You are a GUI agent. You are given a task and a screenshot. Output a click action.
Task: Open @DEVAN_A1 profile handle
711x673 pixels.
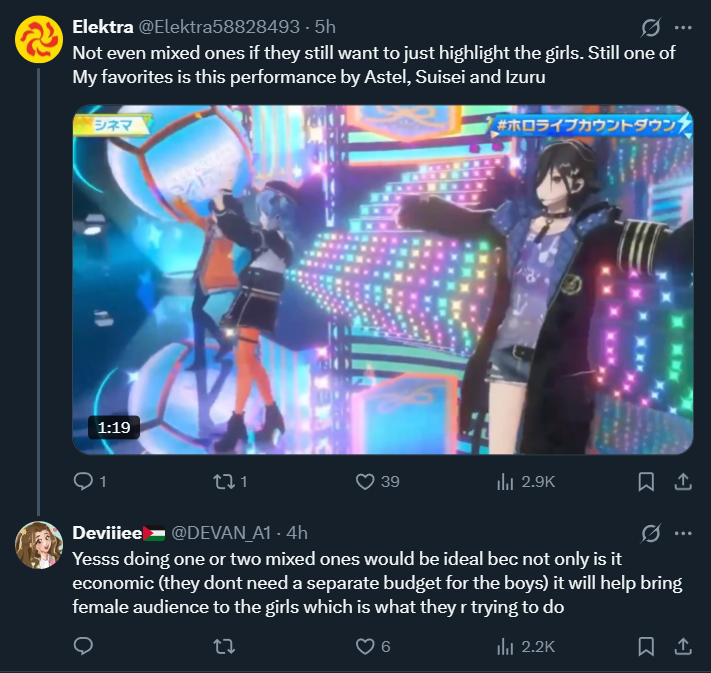[x=221, y=533]
